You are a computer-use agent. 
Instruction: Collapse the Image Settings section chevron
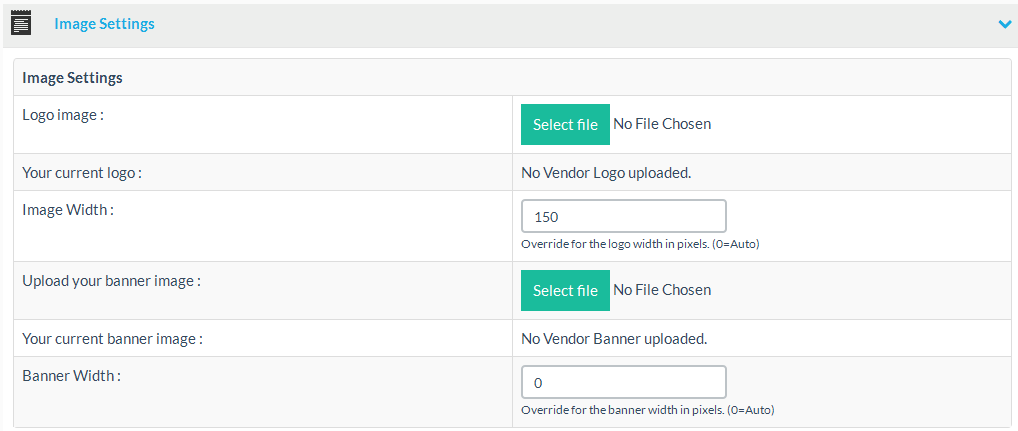(1004, 24)
